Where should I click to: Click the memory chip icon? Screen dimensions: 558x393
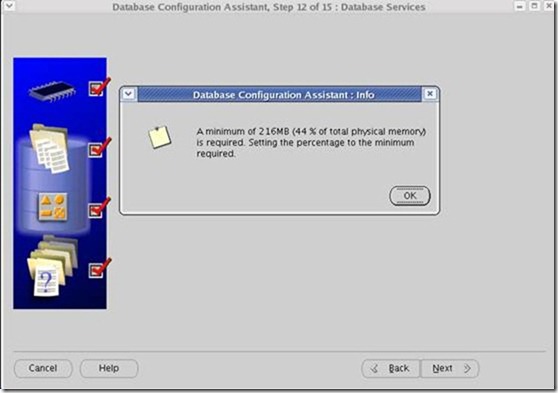coord(52,91)
